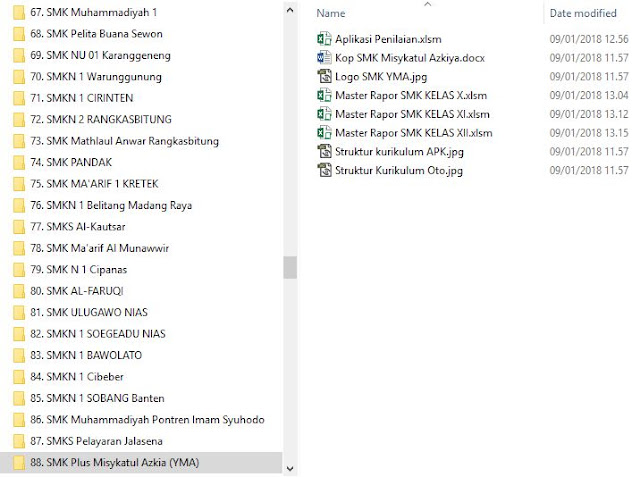Image resolution: width=640 pixels, height=477 pixels.
Task: Click the Excel icon of Master Rapor SMK KELAS XI.xlsm
Action: point(324,114)
